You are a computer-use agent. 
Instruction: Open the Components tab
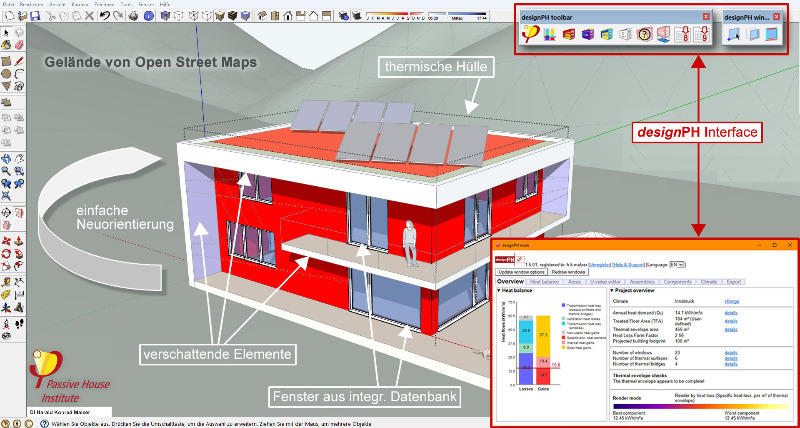point(678,282)
